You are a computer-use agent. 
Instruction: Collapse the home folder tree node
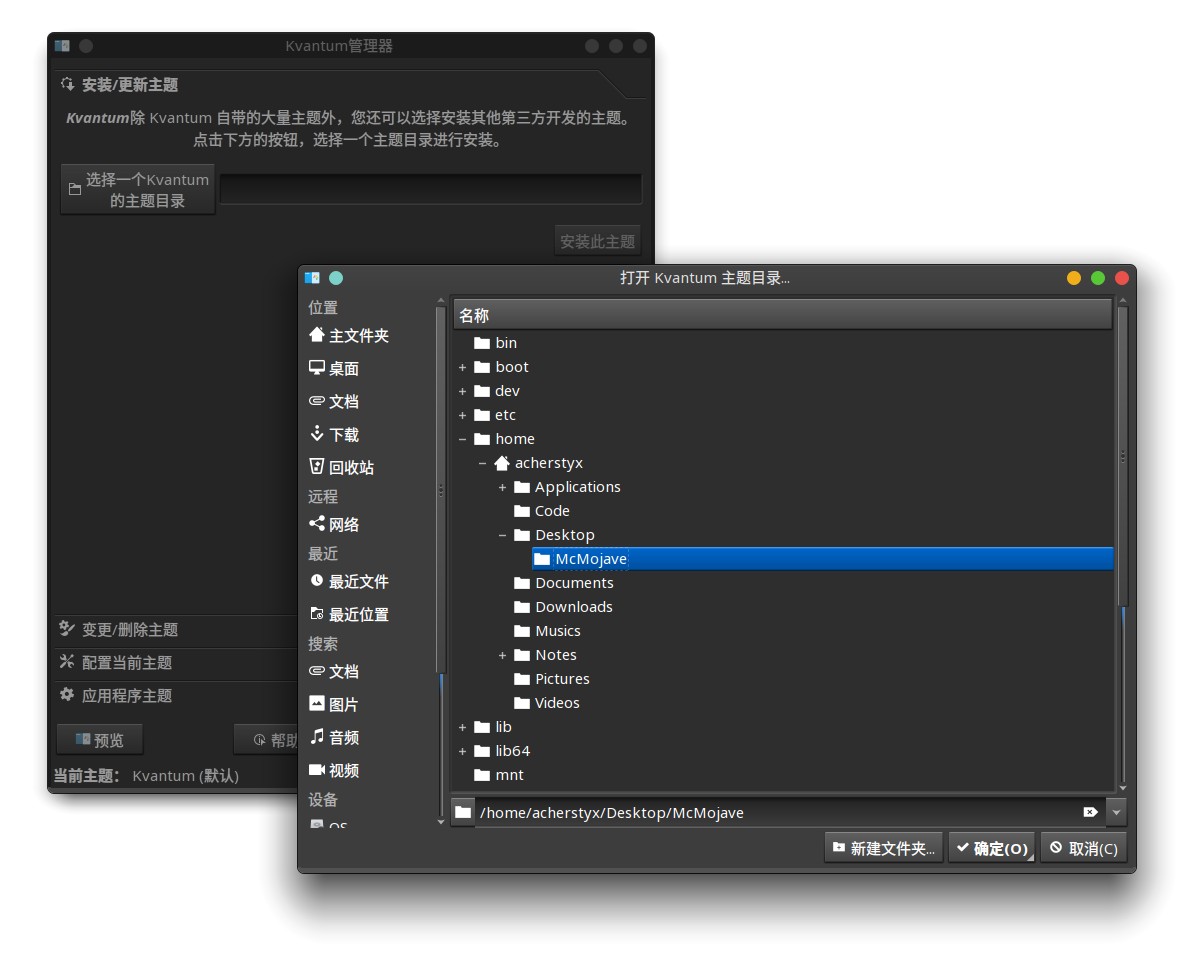(x=462, y=439)
